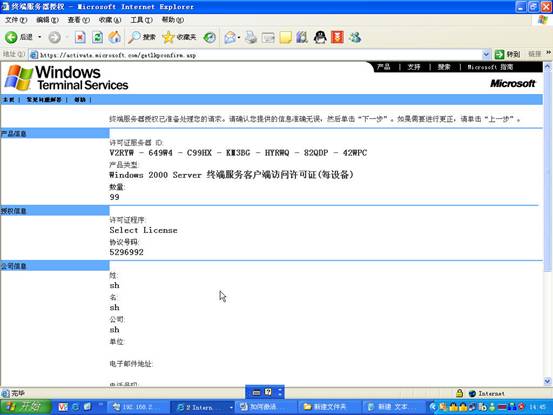
Task: Click the red download manager icon
Action: click(337, 37)
